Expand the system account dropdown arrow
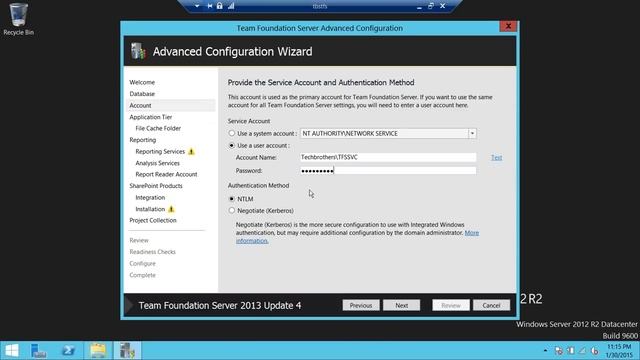 [x=472, y=133]
